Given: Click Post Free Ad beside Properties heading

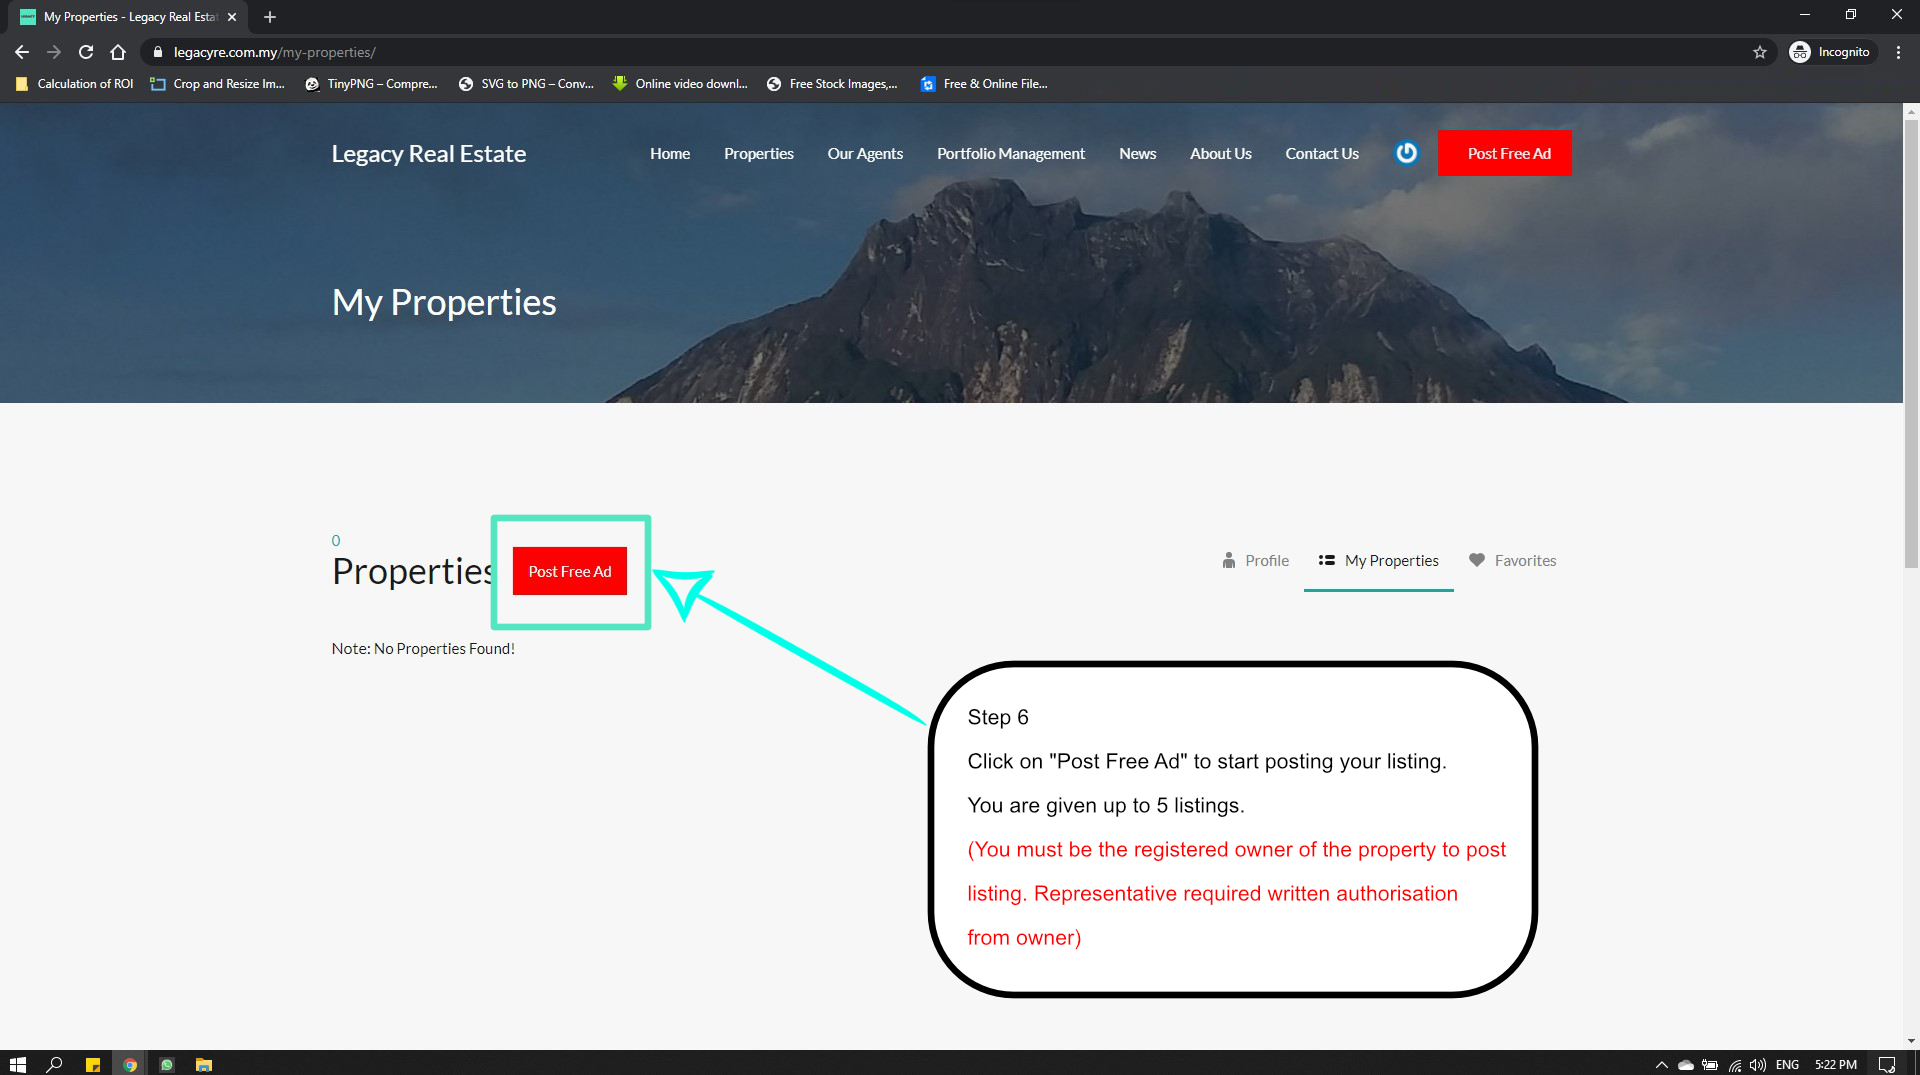Looking at the screenshot, I should click(570, 571).
